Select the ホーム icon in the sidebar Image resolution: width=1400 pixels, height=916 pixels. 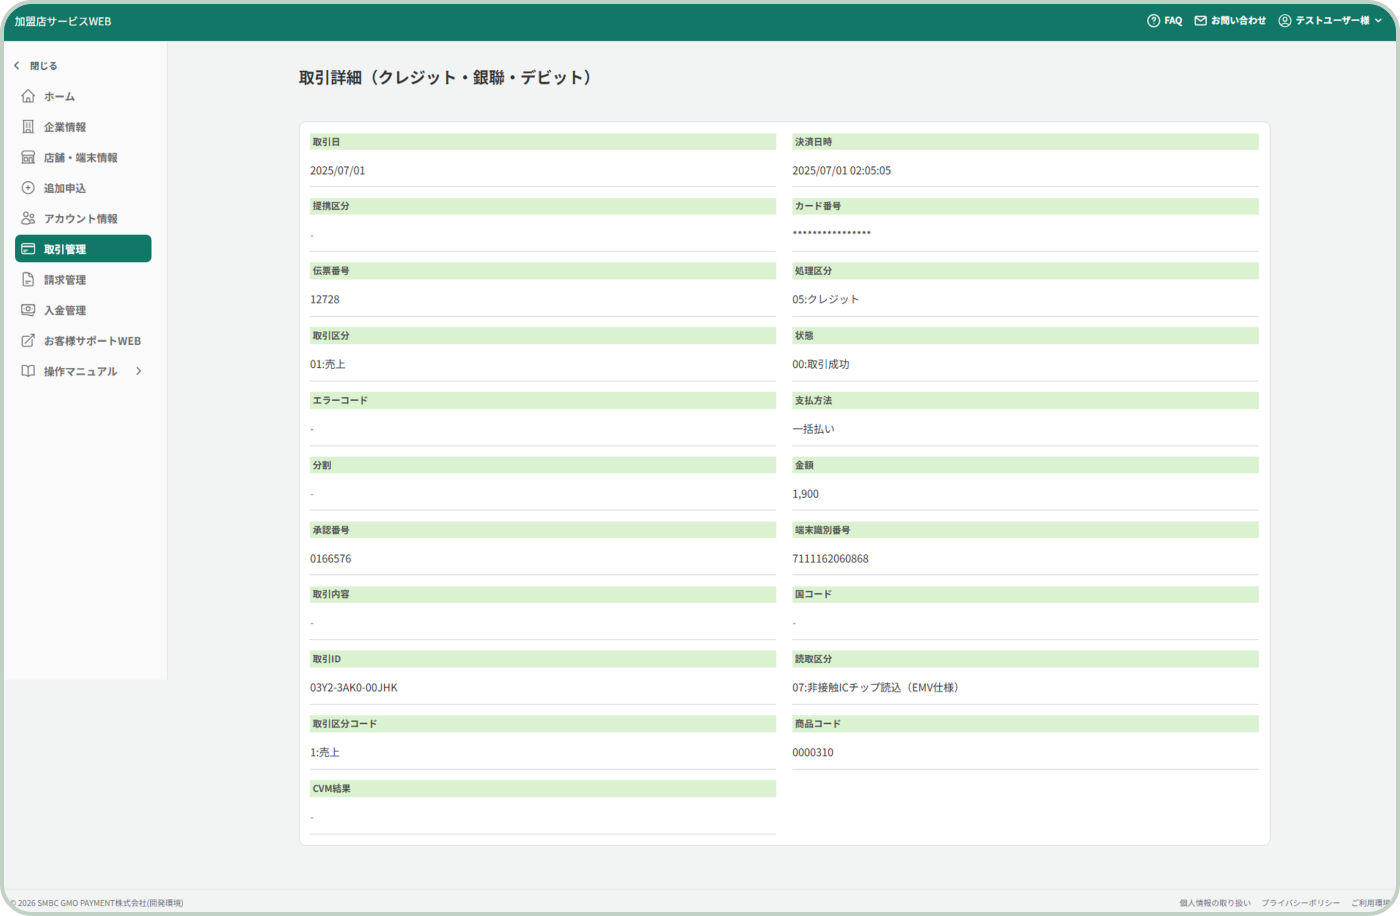click(x=27, y=96)
